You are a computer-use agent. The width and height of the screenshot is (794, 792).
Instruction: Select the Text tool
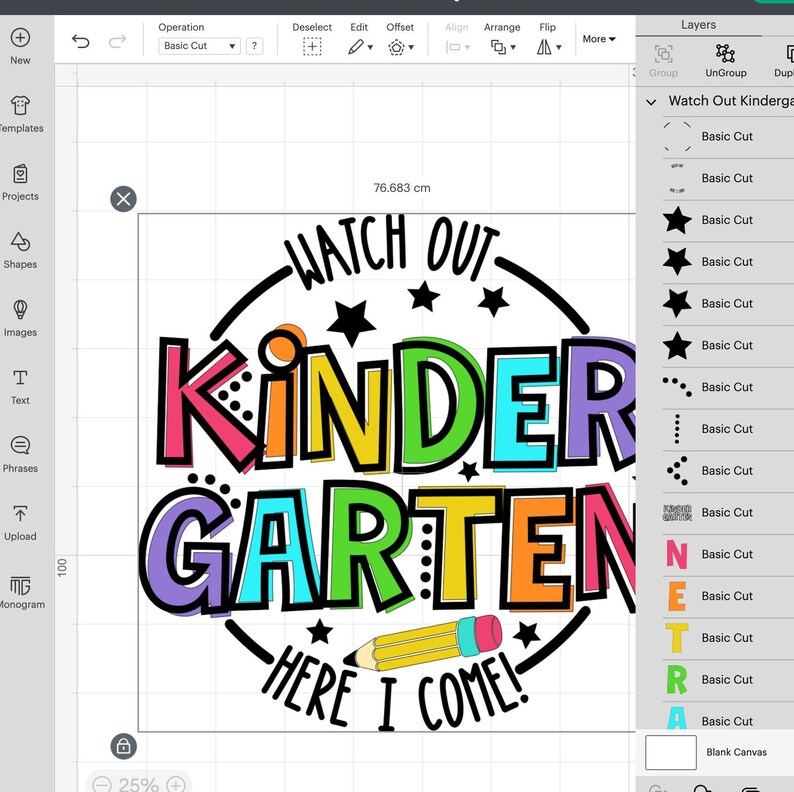[20, 386]
